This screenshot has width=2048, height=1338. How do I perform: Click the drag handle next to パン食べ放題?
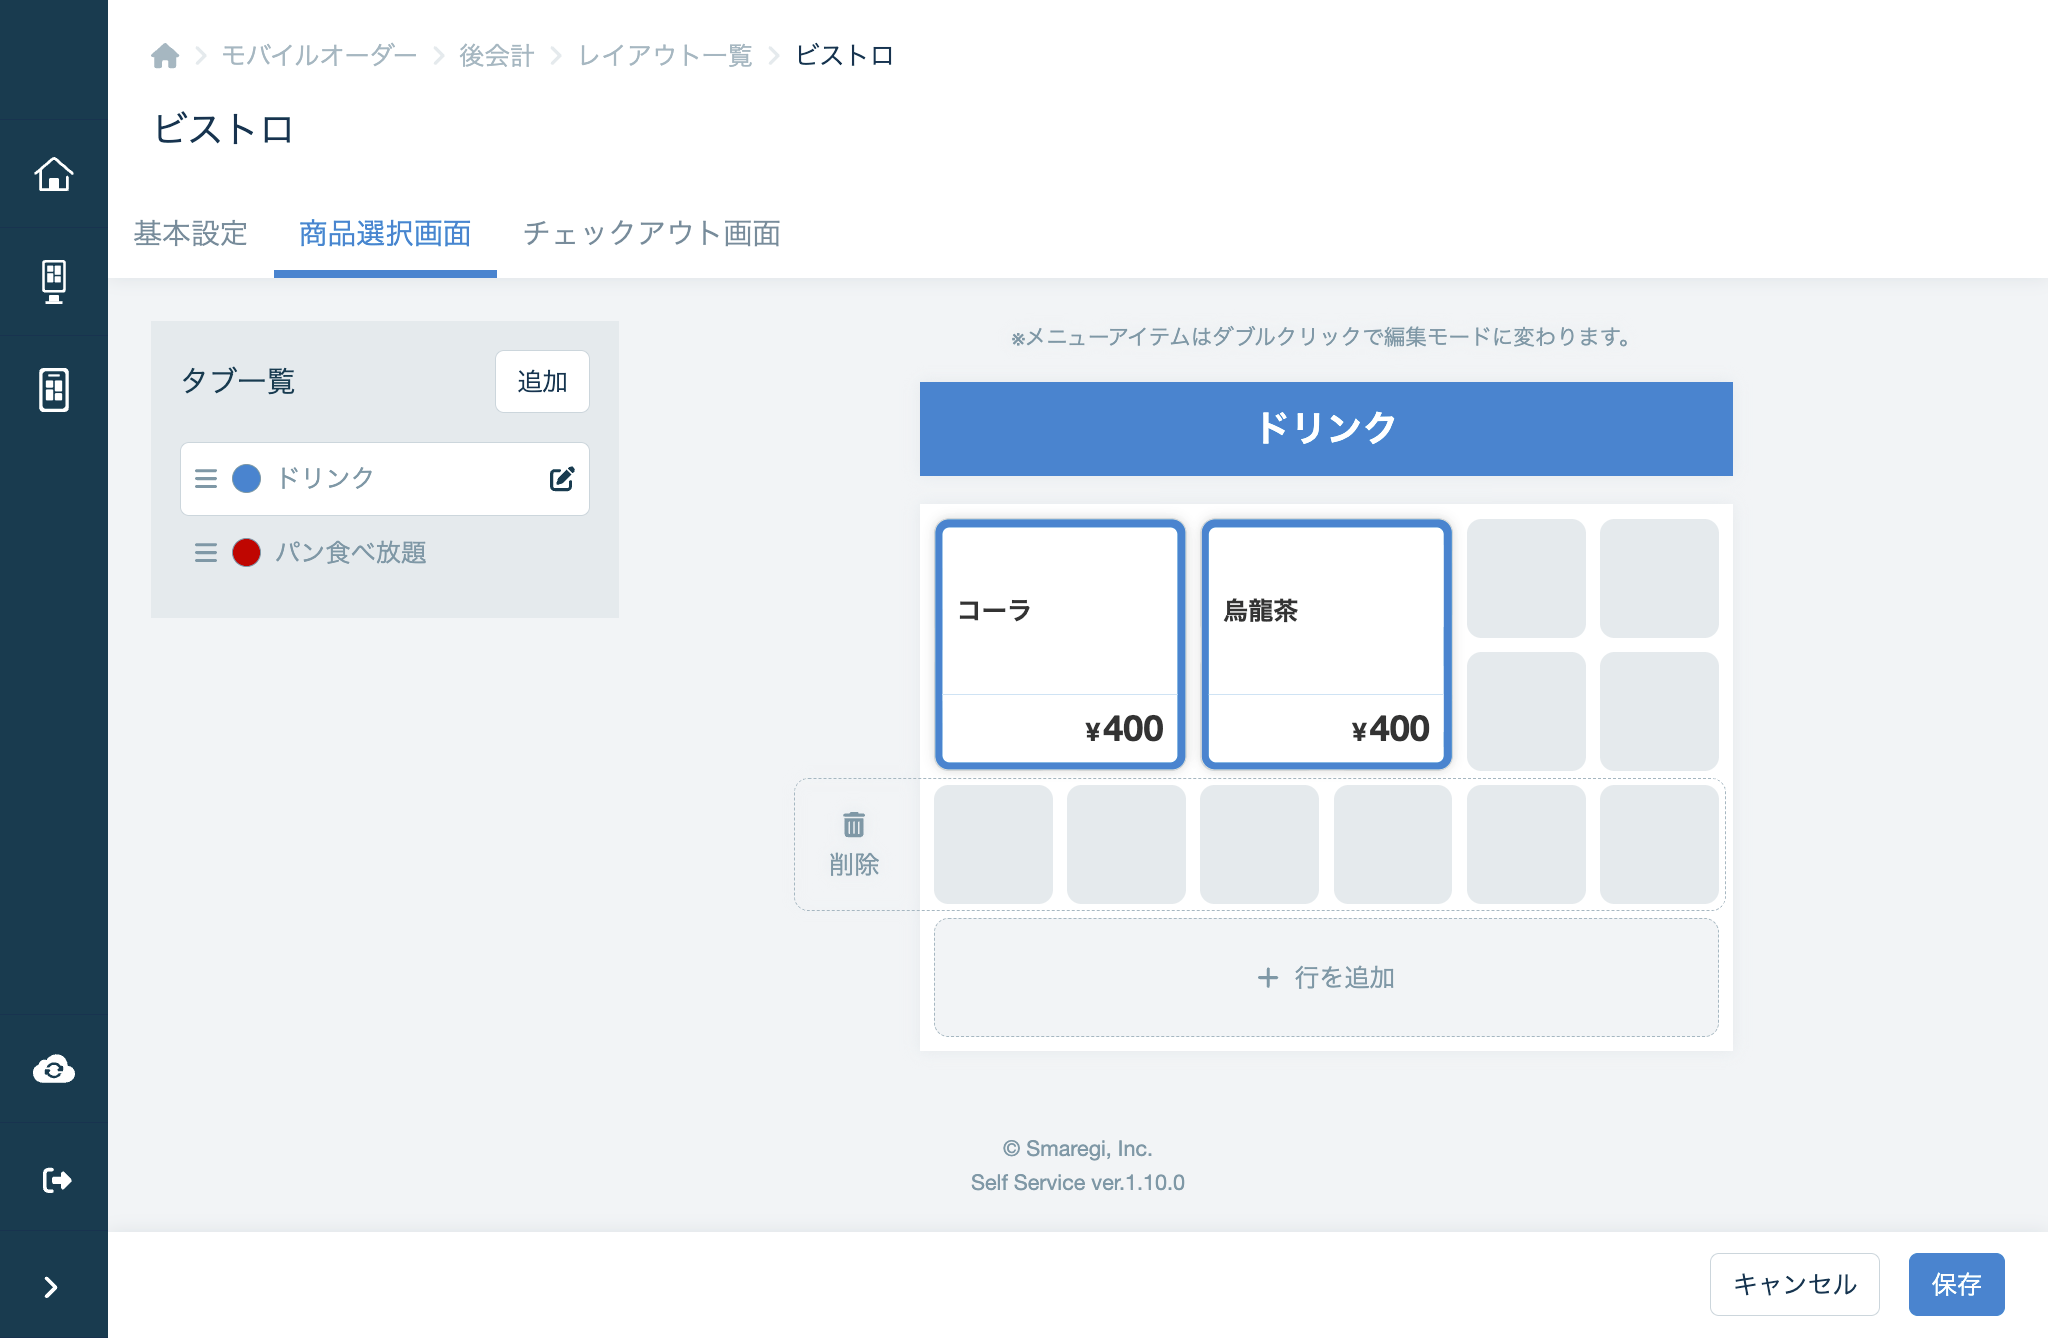click(205, 553)
